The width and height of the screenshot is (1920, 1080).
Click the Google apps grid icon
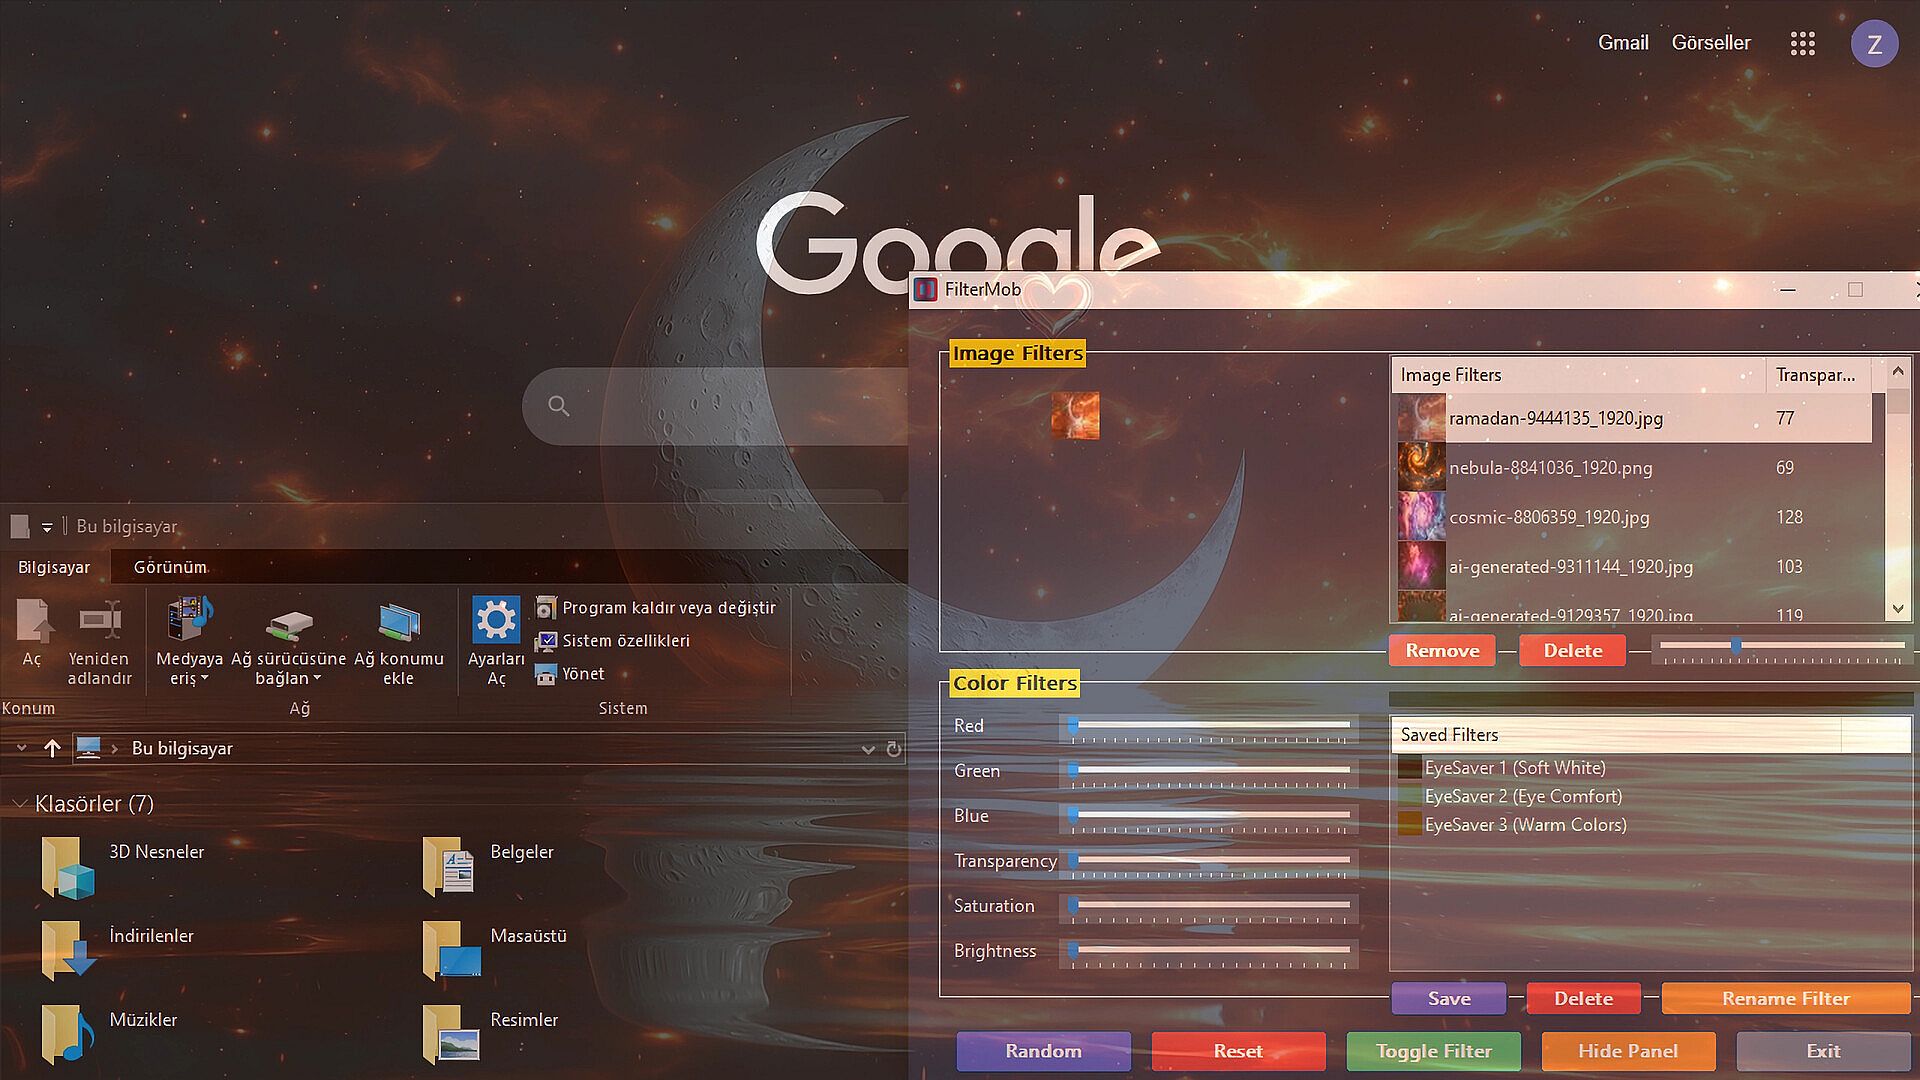[x=1802, y=43]
